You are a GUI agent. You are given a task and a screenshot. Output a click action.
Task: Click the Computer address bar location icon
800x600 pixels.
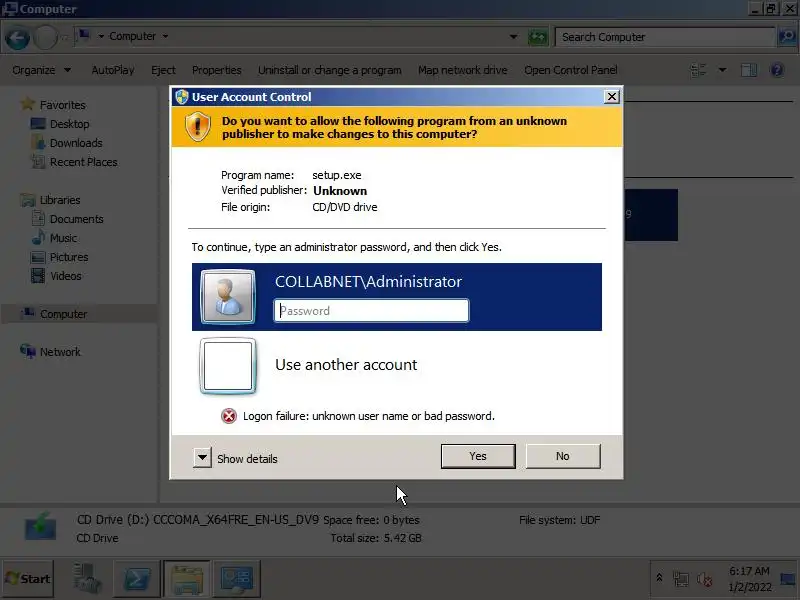(x=84, y=36)
